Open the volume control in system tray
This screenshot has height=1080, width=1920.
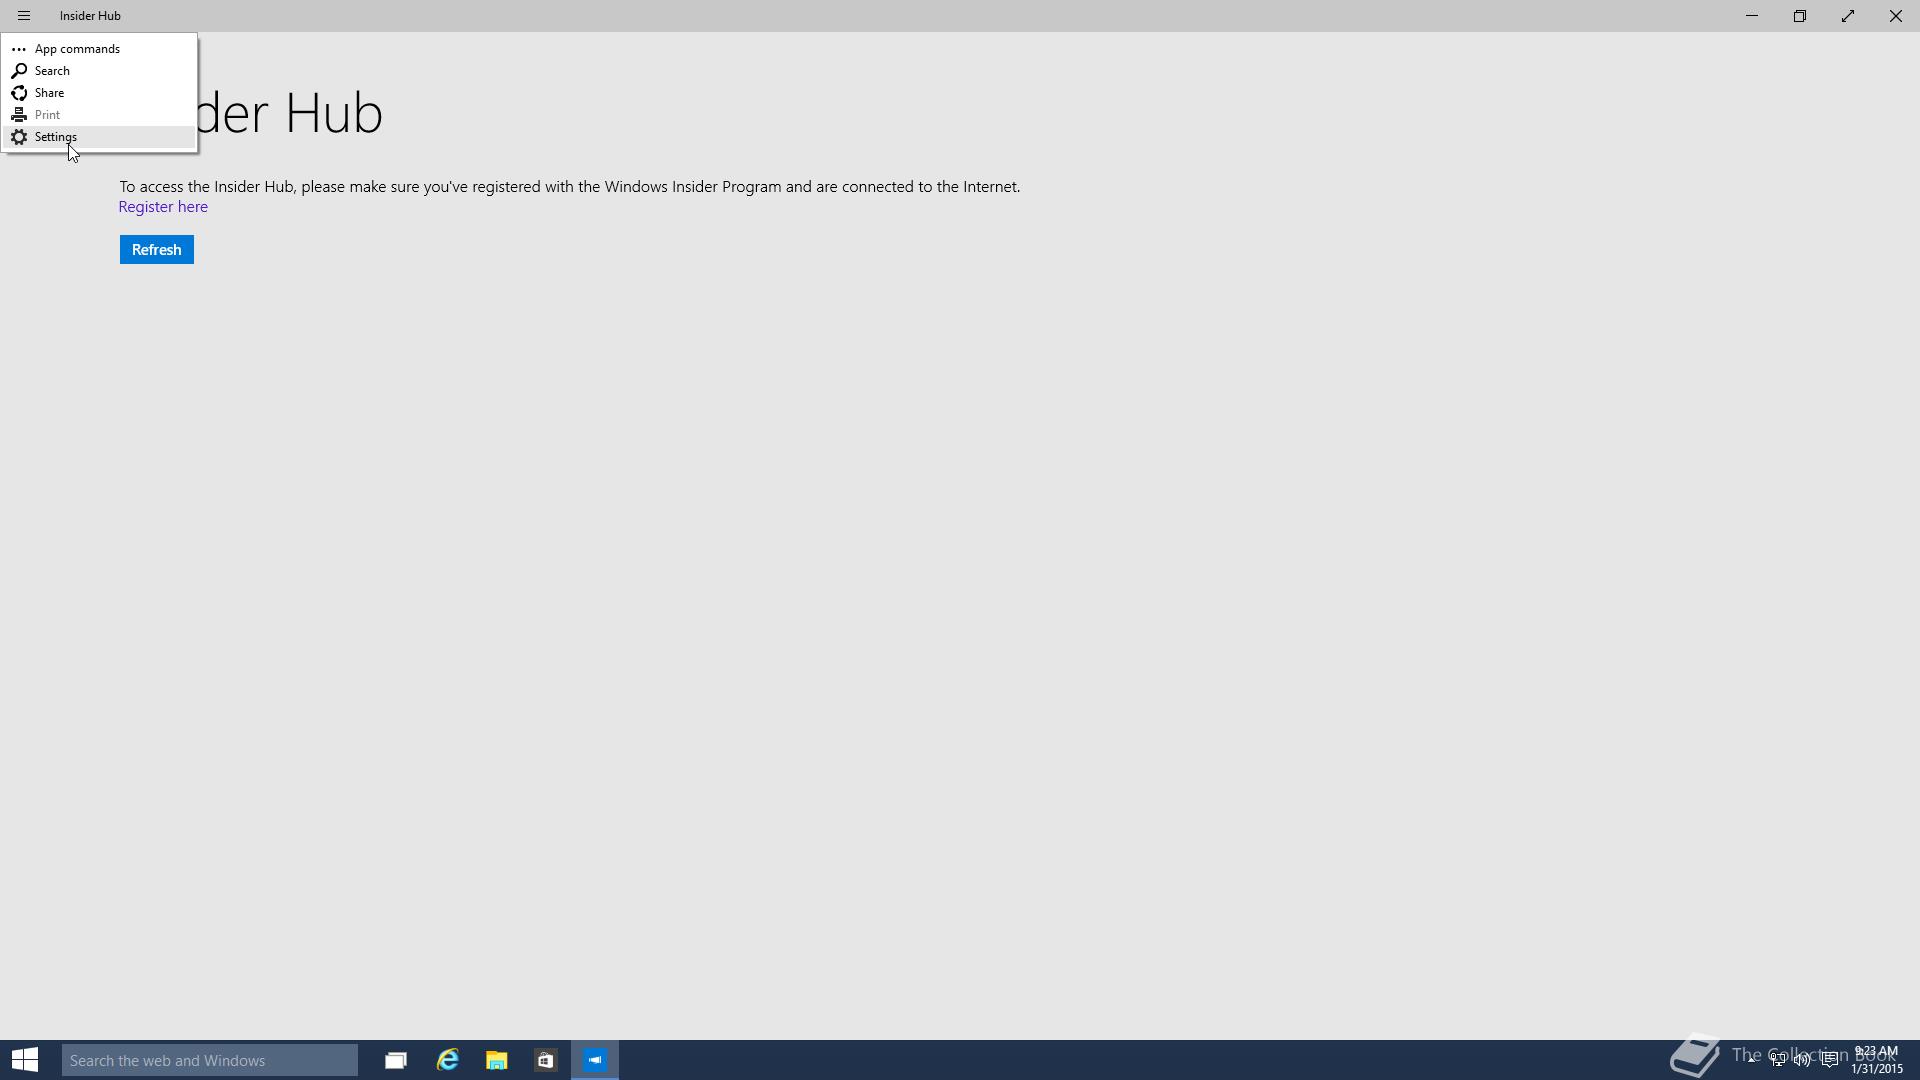1802,1060
